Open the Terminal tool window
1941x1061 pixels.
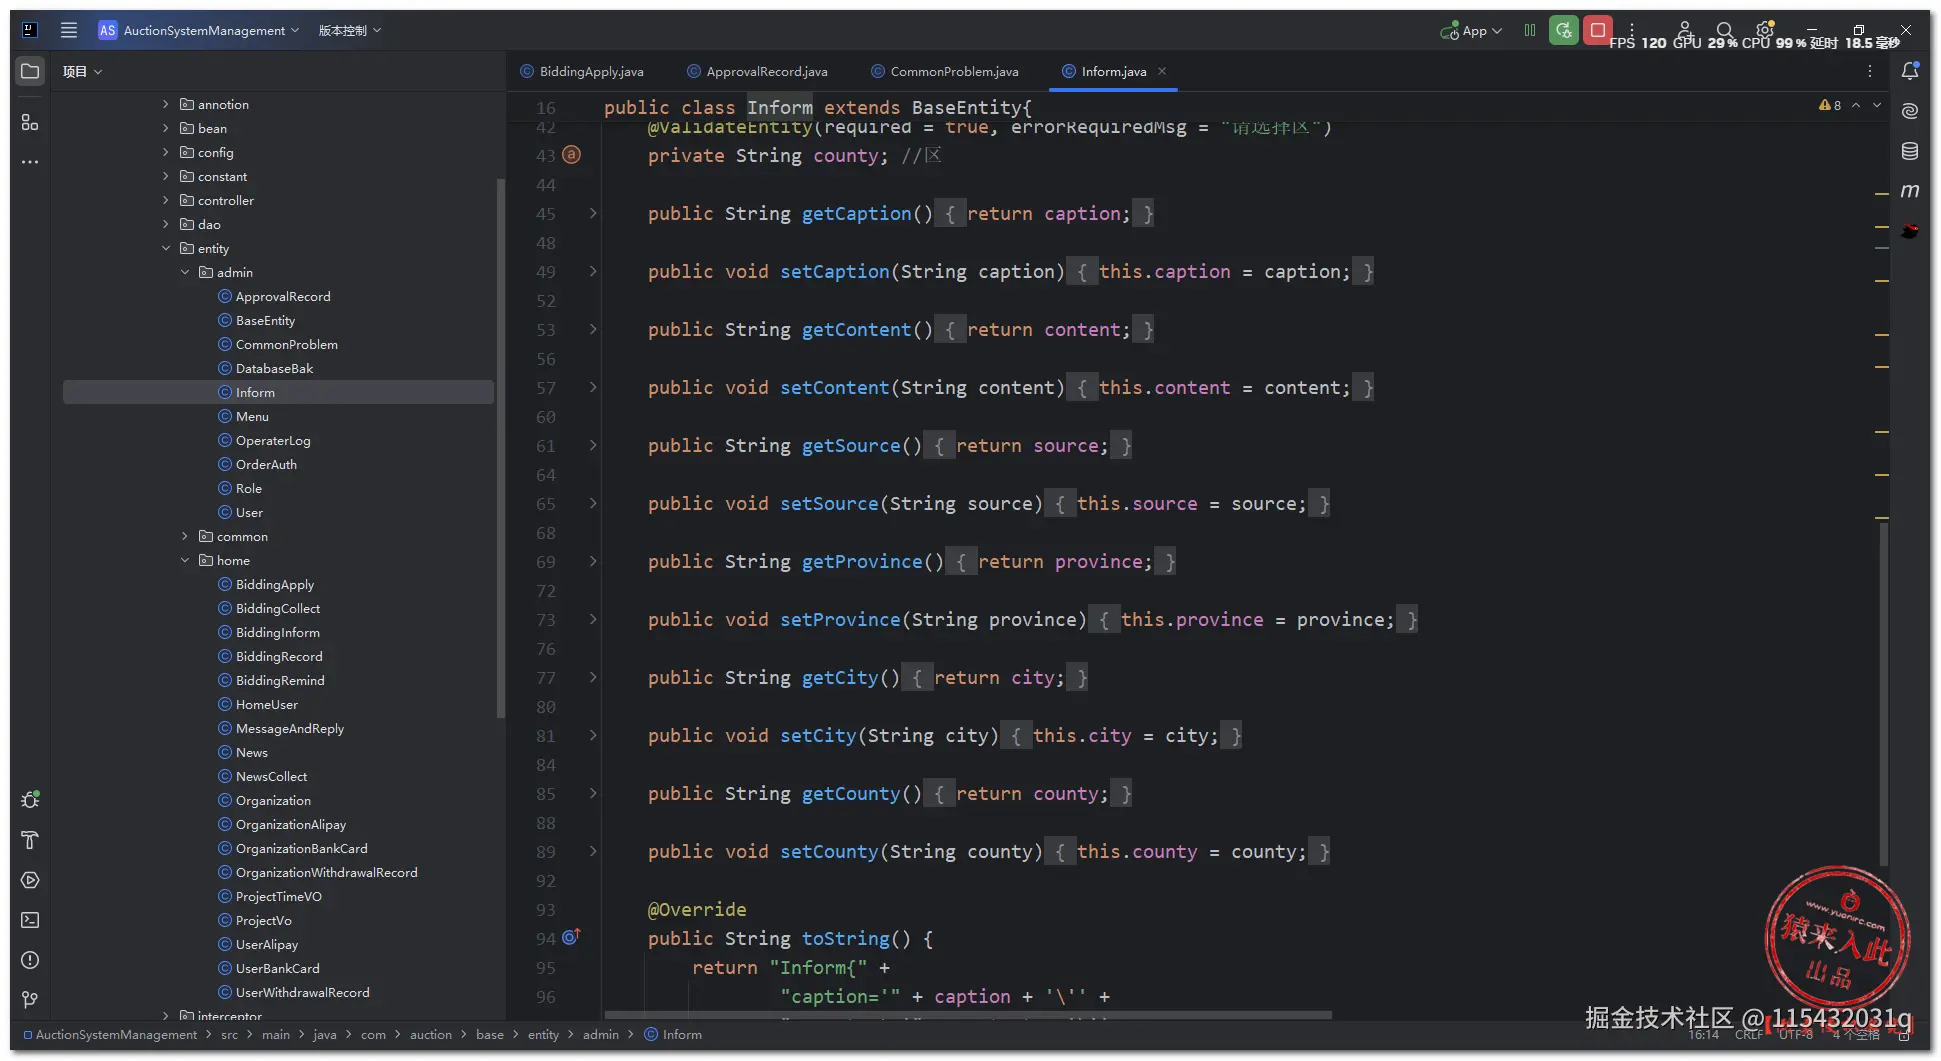(x=30, y=920)
